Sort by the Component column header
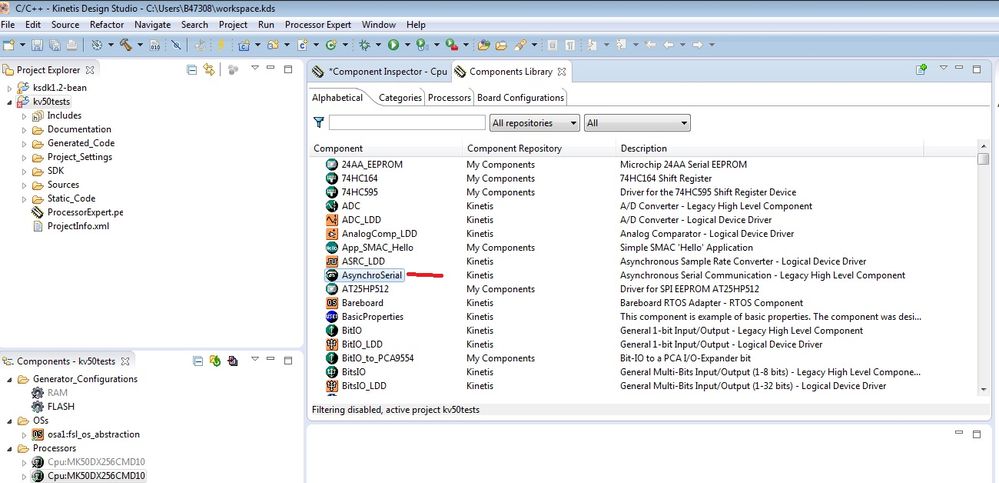The image size is (999, 483). (x=385, y=148)
